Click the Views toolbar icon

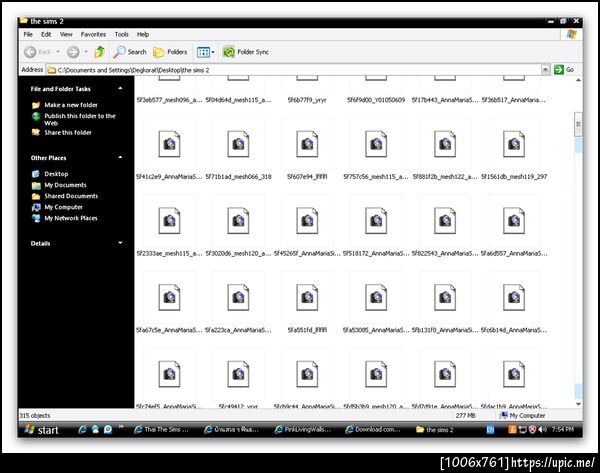point(203,52)
